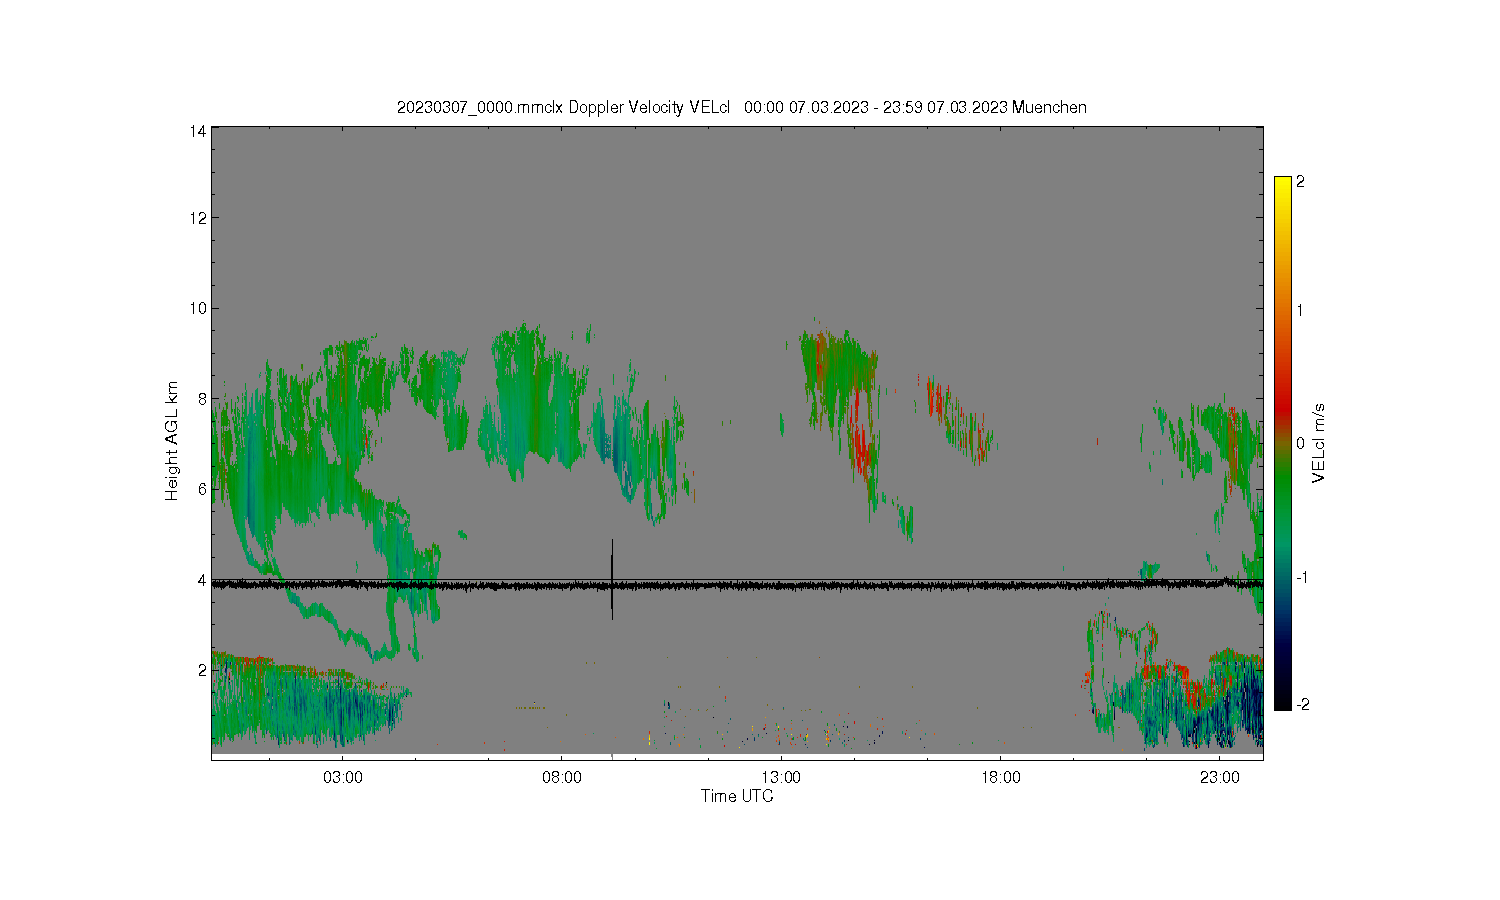Viewport: 1500px width, 900px height.
Task: Click the '13:00' time tick label
Action: point(781,777)
